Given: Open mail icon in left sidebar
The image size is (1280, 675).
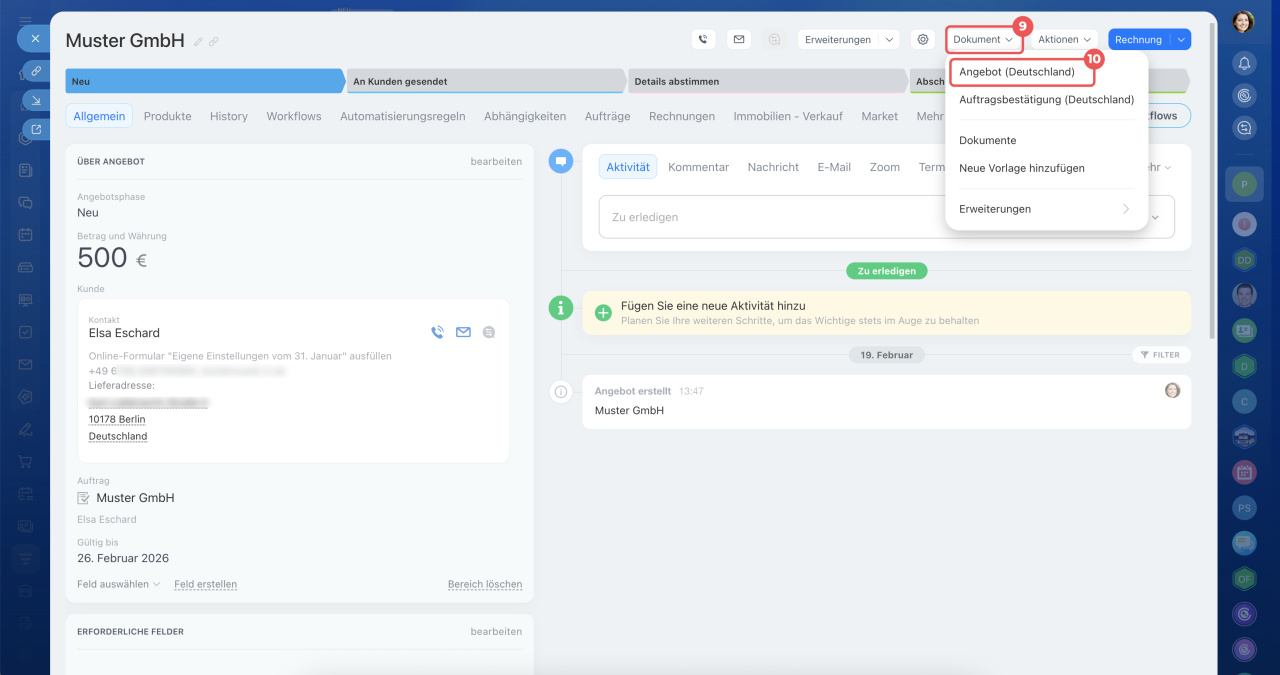Looking at the screenshot, I should (26, 364).
